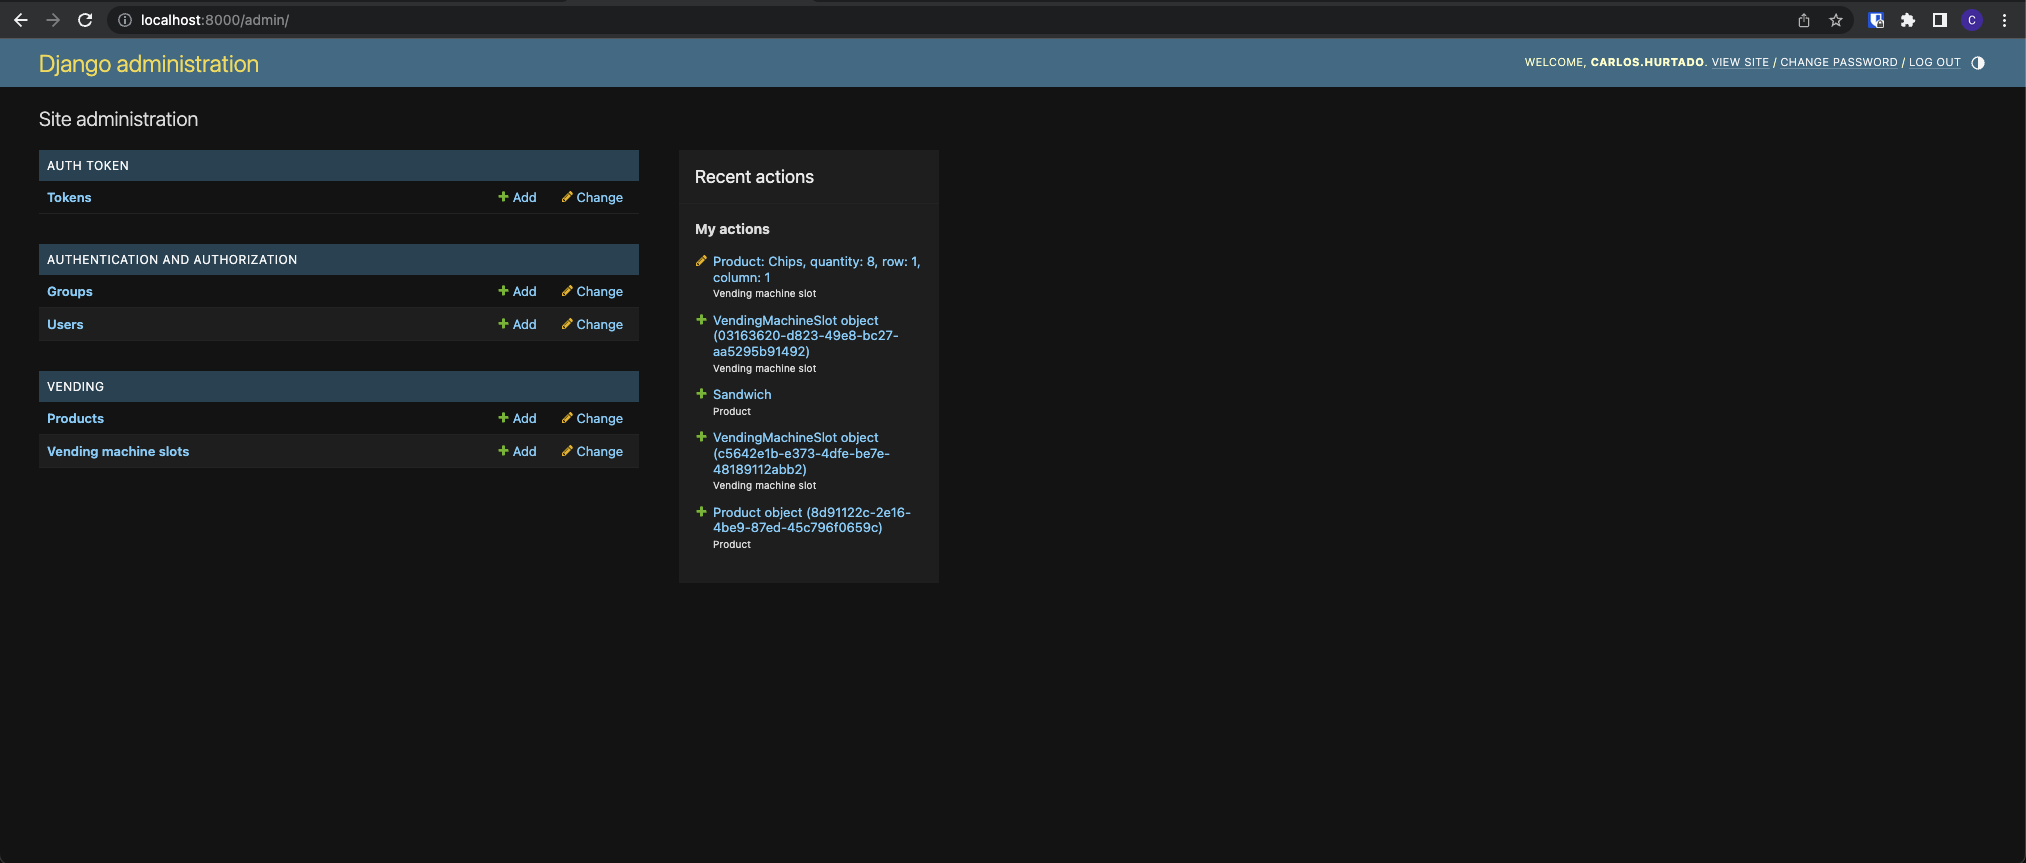Open the Products model link
2026x863 pixels.
point(75,419)
